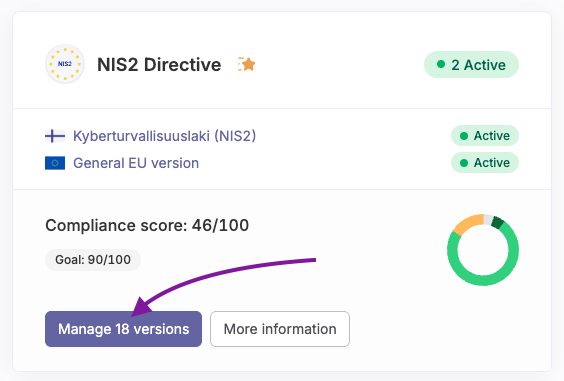Viewport: 564px width, 381px height.
Task: Click the NIS2 Directive title
Action: (x=159, y=65)
